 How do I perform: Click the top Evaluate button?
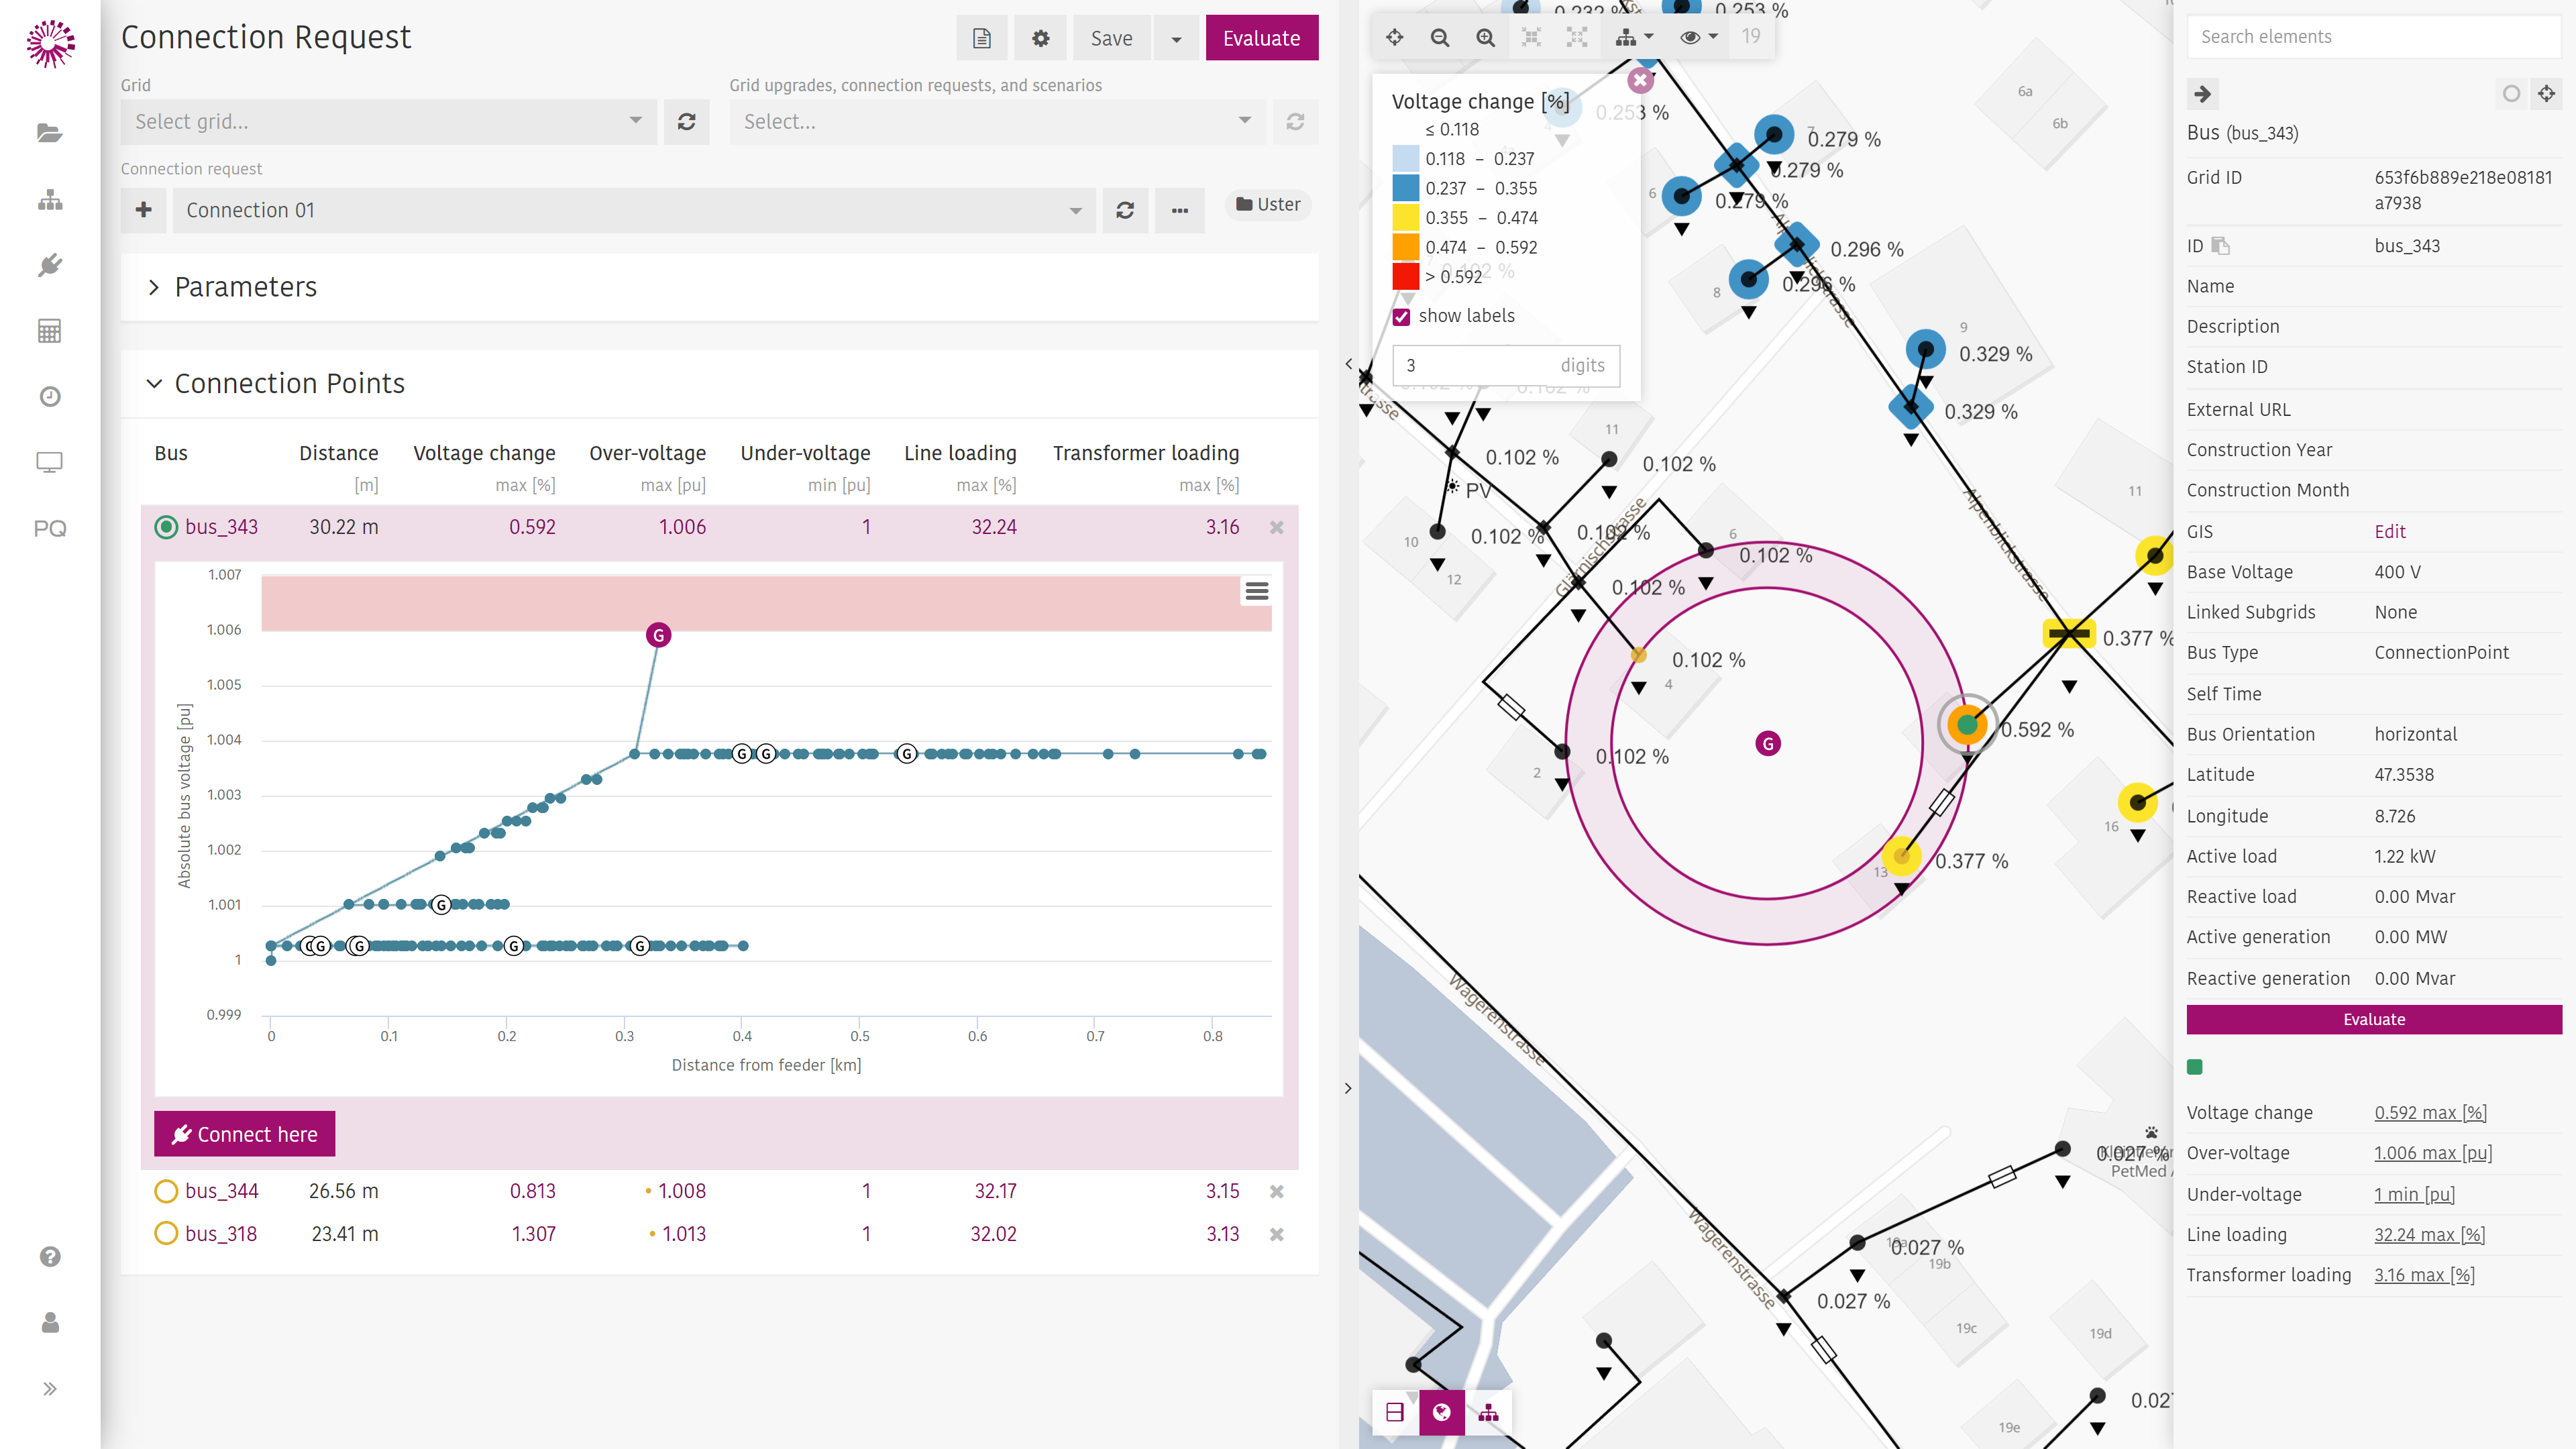tap(1261, 38)
